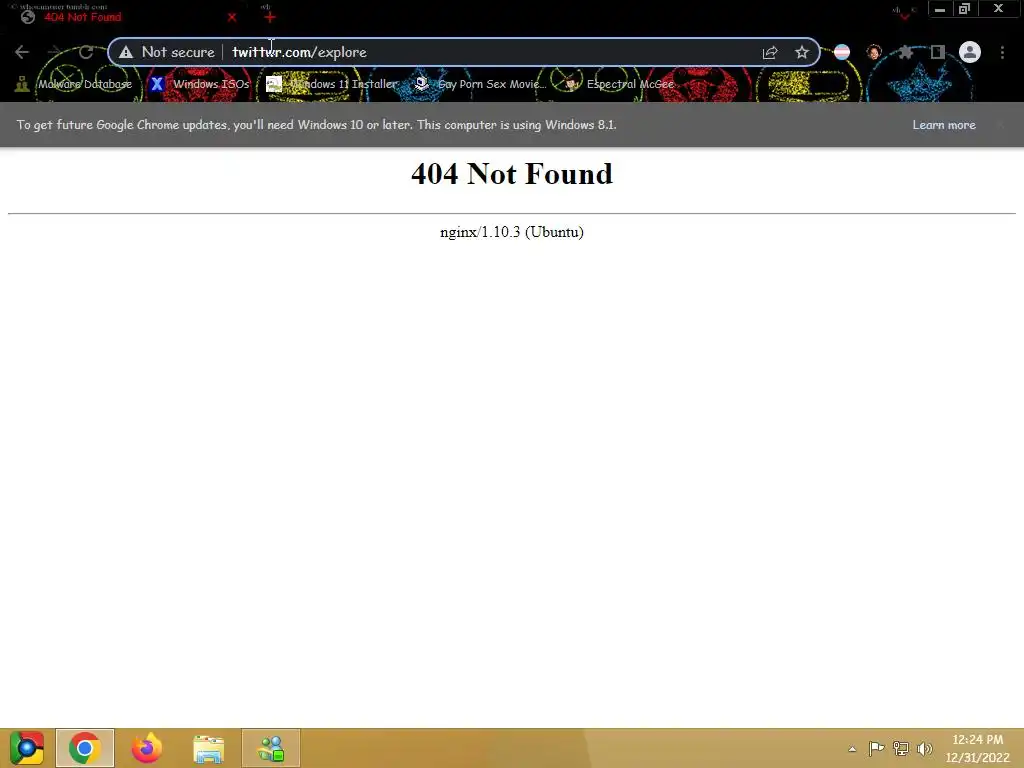
Task: Open Google Chrome from the taskbar
Action: [x=85, y=748]
